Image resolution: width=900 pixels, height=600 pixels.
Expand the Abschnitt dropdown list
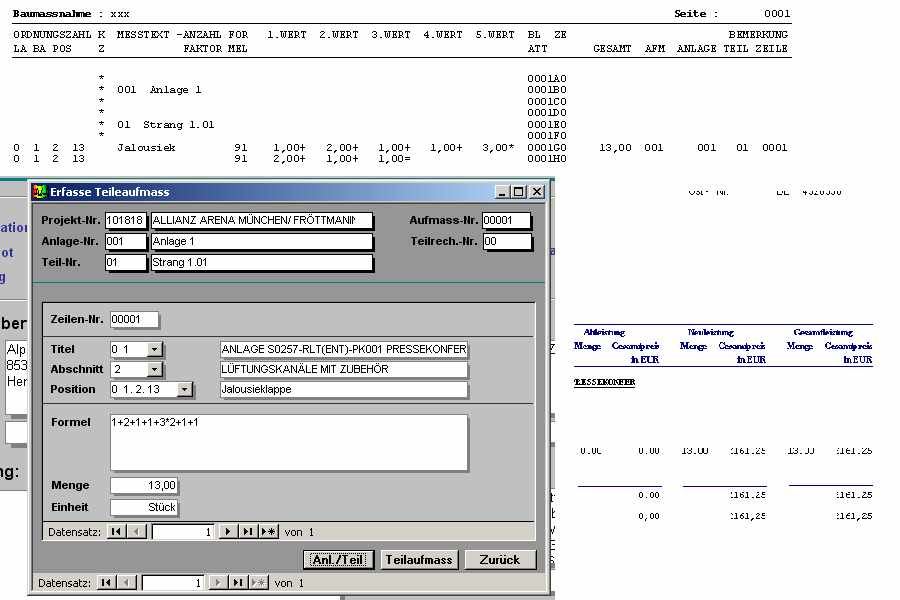(154, 369)
